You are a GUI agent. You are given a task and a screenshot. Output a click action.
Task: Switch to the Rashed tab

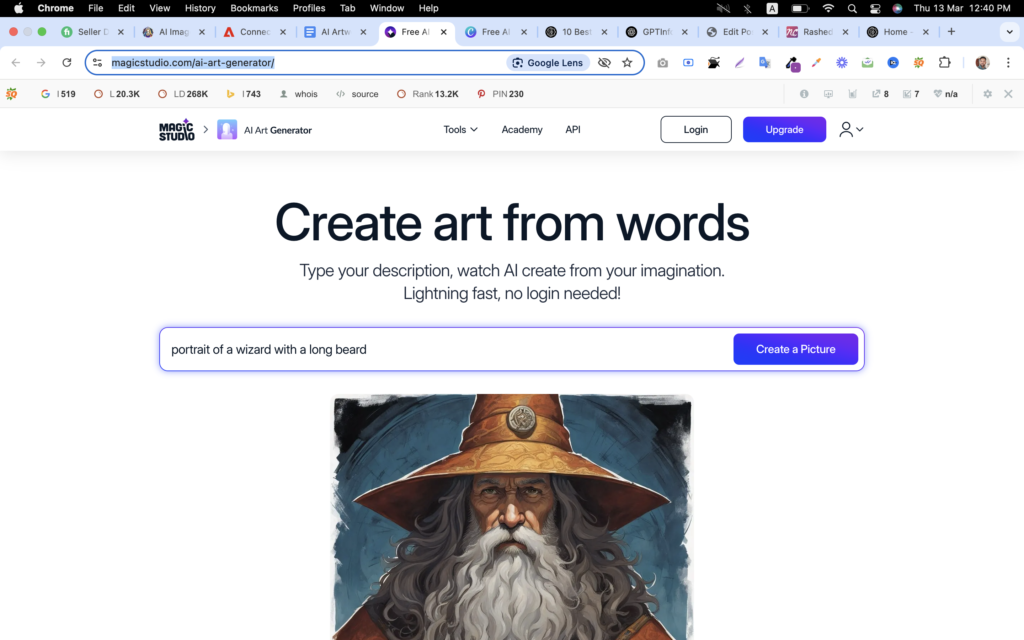click(817, 31)
